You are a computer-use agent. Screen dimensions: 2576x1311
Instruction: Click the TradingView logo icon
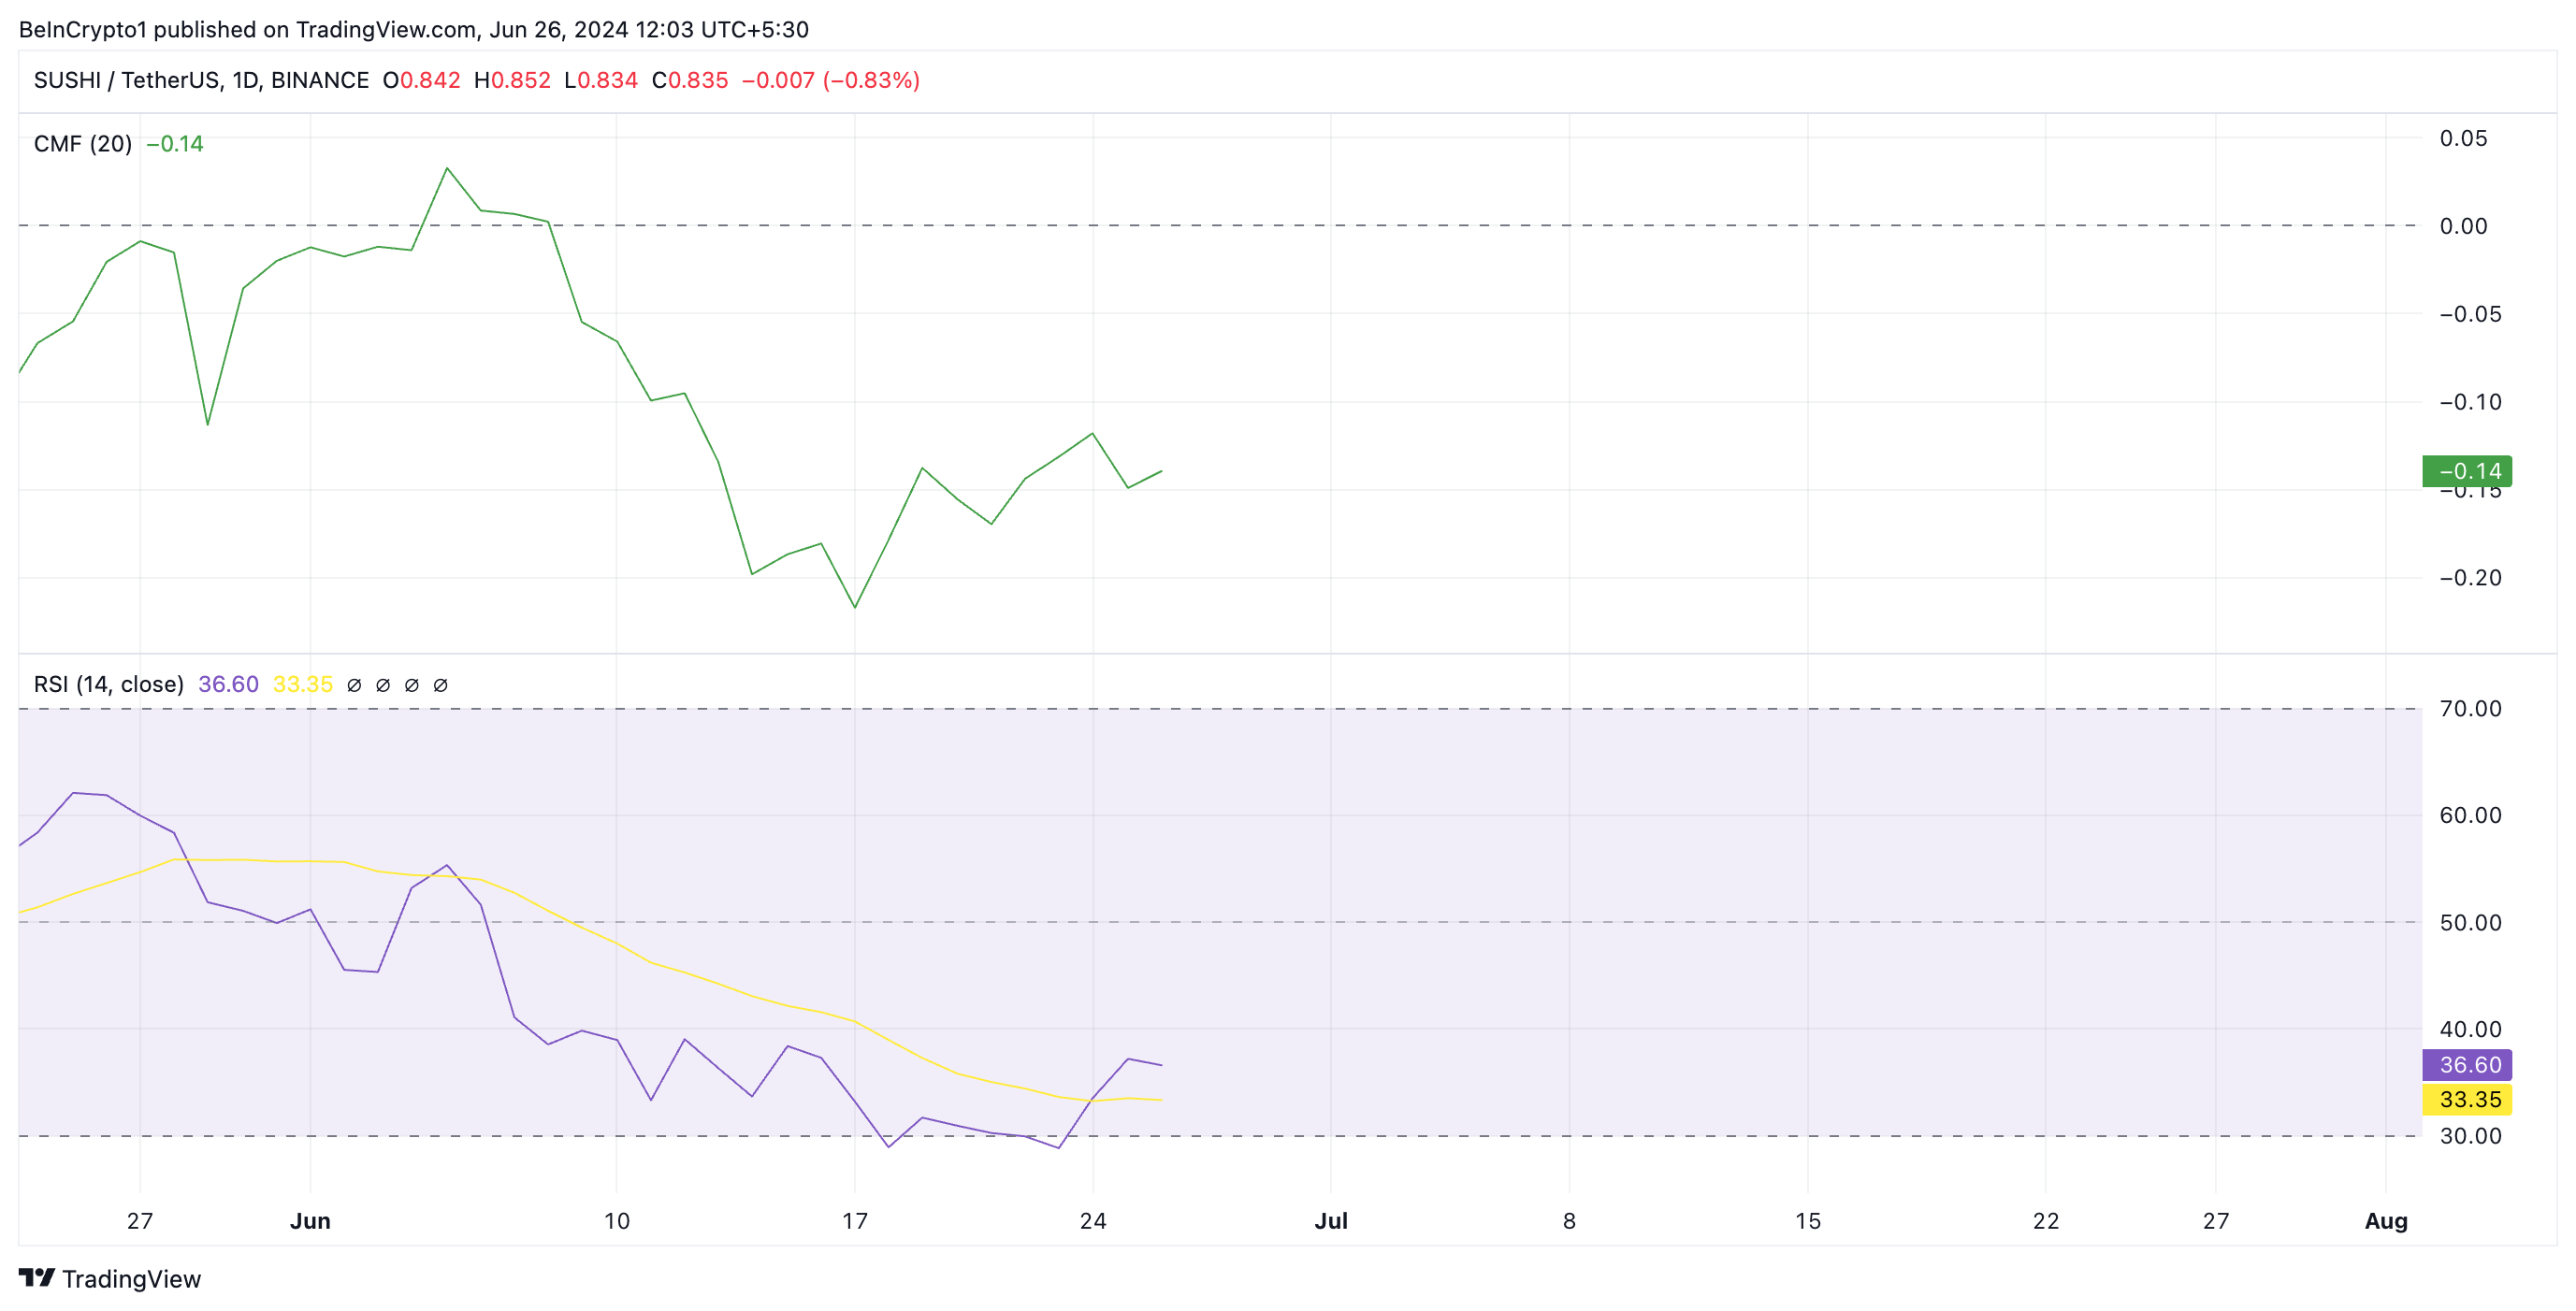click(37, 1278)
